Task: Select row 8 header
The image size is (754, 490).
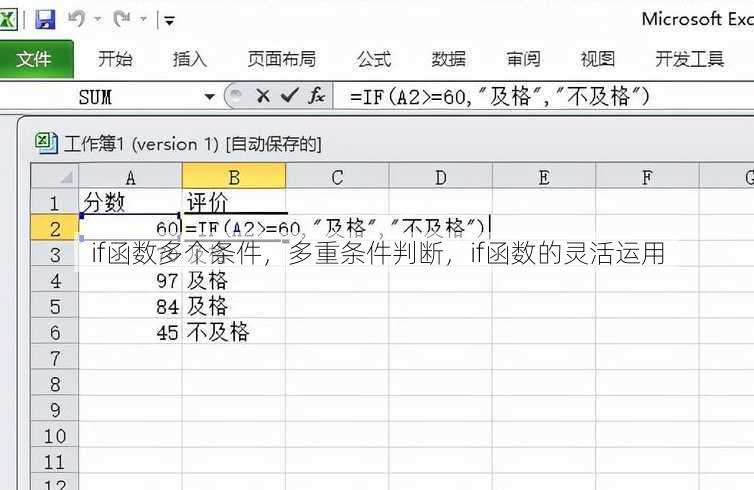Action: pyautogui.click(x=55, y=384)
